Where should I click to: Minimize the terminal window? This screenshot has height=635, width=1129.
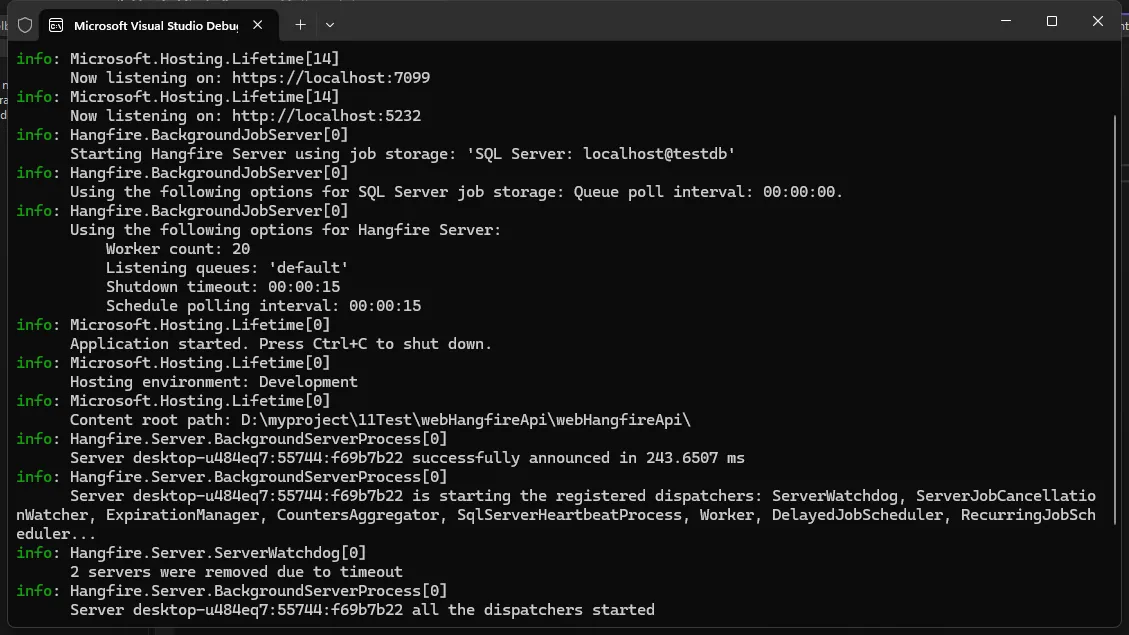(x=1006, y=22)
